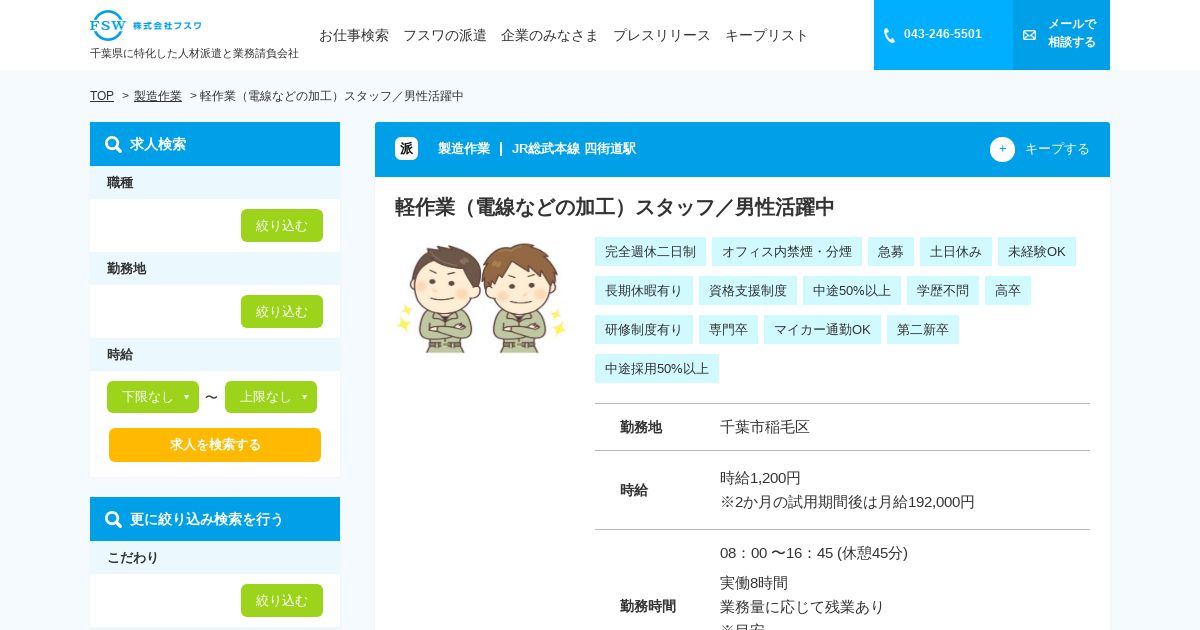Open the 企業のみなさま menu item
This screenshot has width=1200, height=630.
550,35
